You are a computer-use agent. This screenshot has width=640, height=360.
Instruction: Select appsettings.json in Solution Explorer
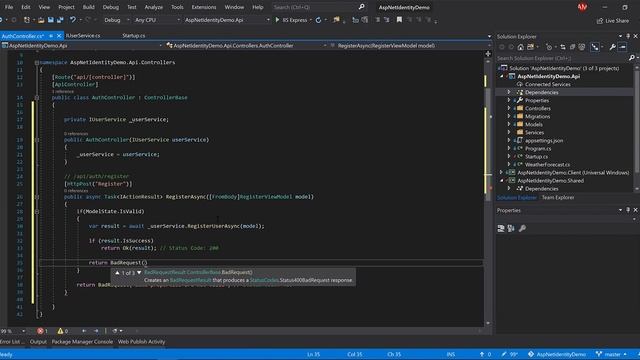[x=544, y=140]
